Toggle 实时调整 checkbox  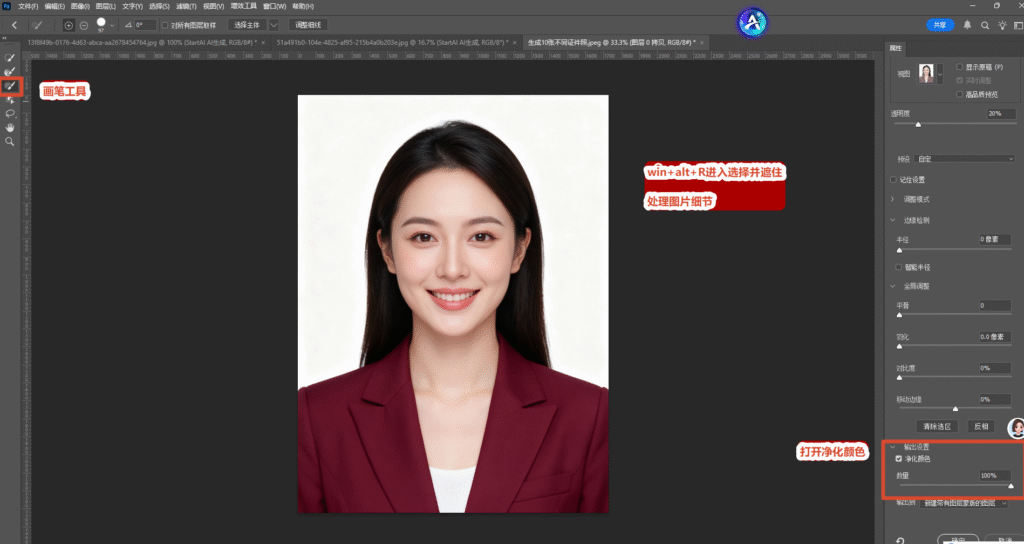(x=959, y=80)
